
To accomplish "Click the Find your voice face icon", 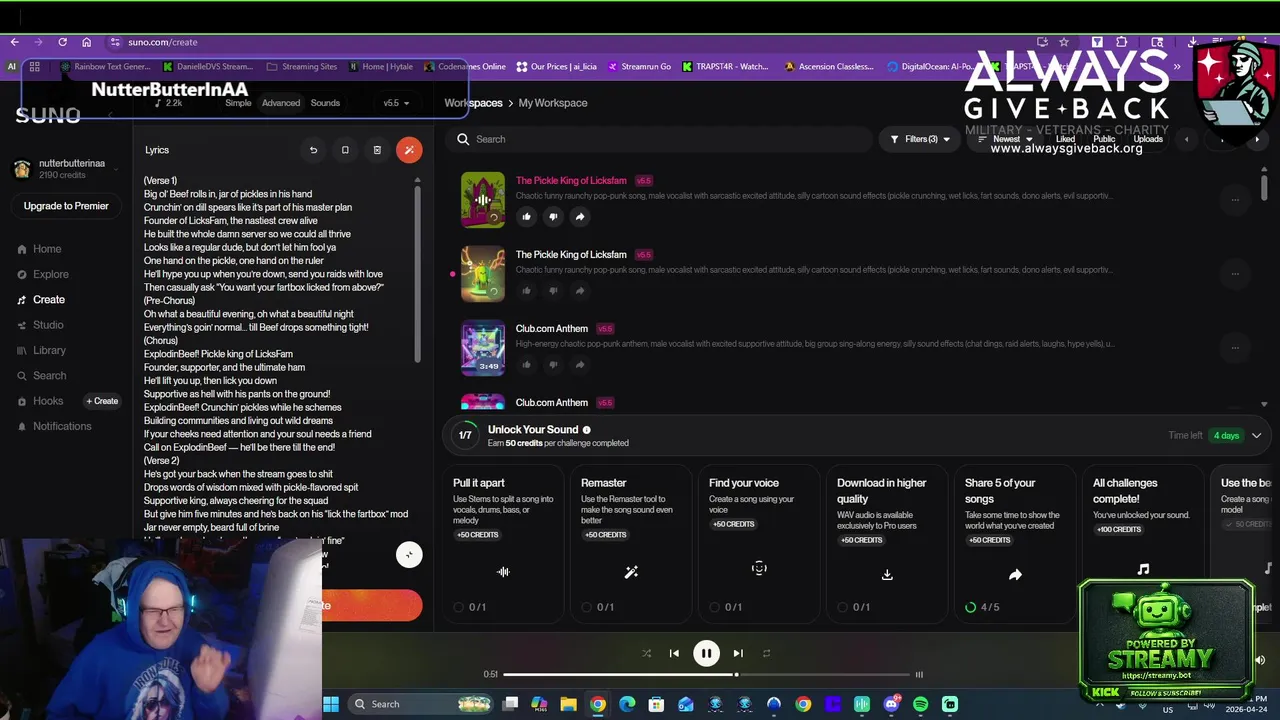I will (759, 568).
